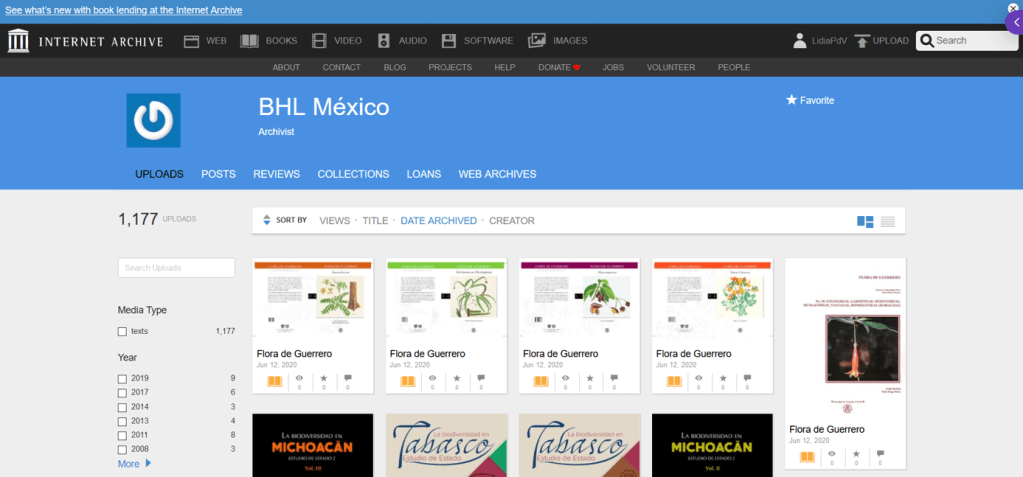The height and width of the screenshot is (477, 1023).
Task: Open the Web section icon
Action: tap(191, 41)
